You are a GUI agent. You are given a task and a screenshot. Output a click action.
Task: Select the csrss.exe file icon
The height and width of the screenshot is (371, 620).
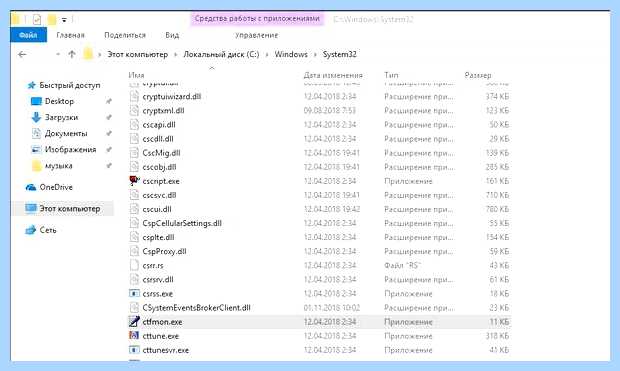pos(134,293)
